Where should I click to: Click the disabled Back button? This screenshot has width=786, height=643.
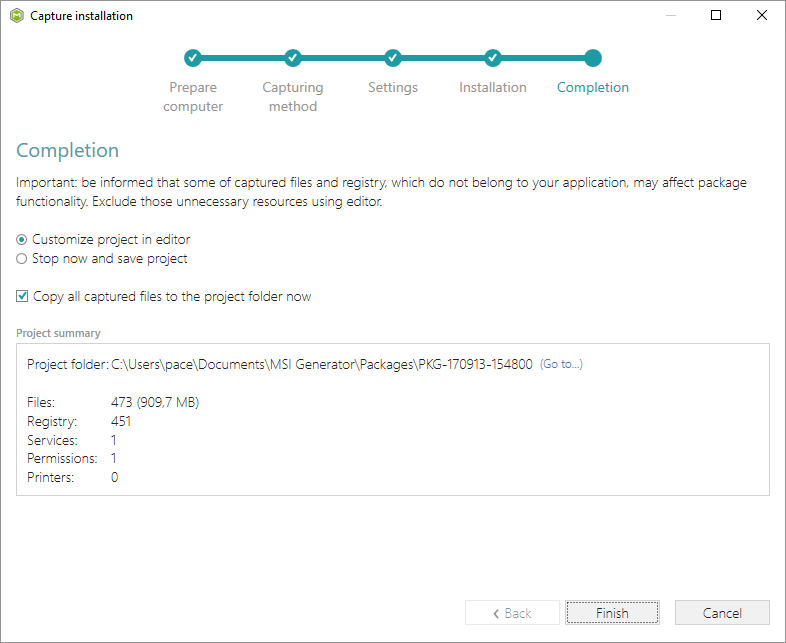pyautogui.click(x=512, y=612)
